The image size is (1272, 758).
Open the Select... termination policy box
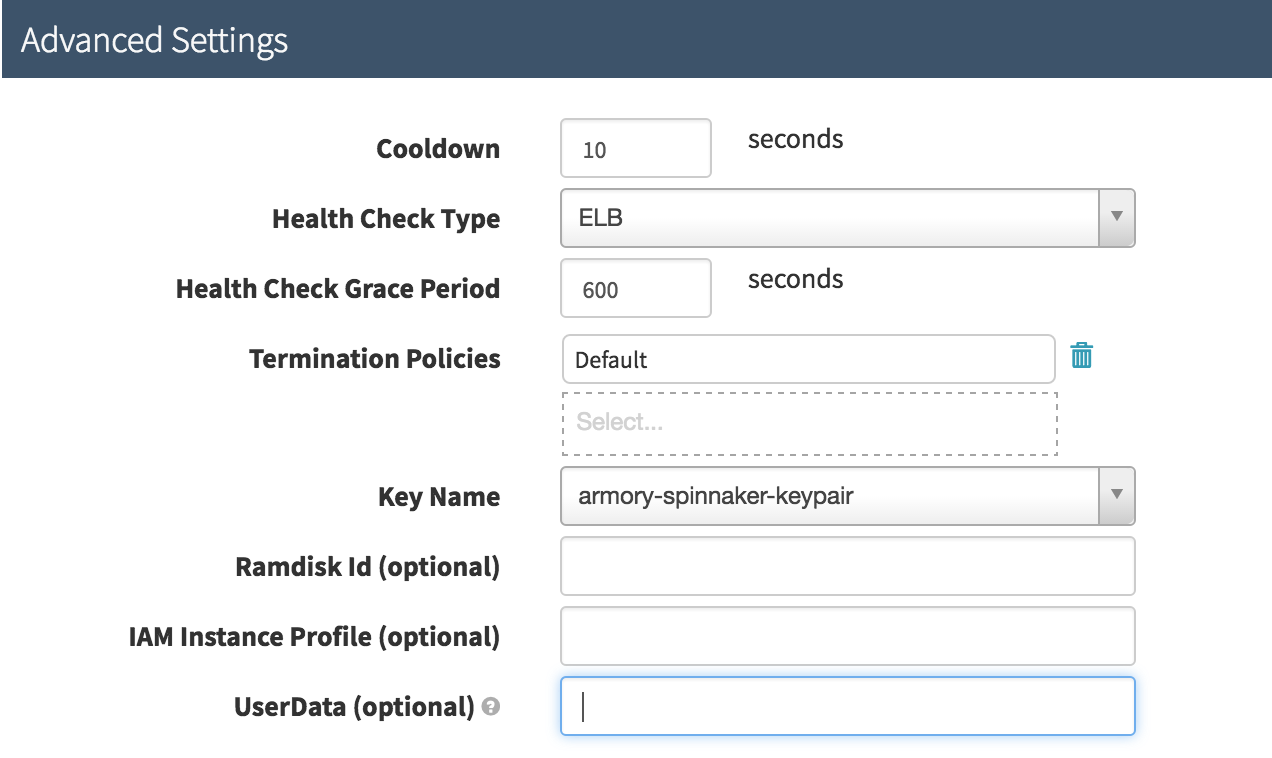[809, 423]
